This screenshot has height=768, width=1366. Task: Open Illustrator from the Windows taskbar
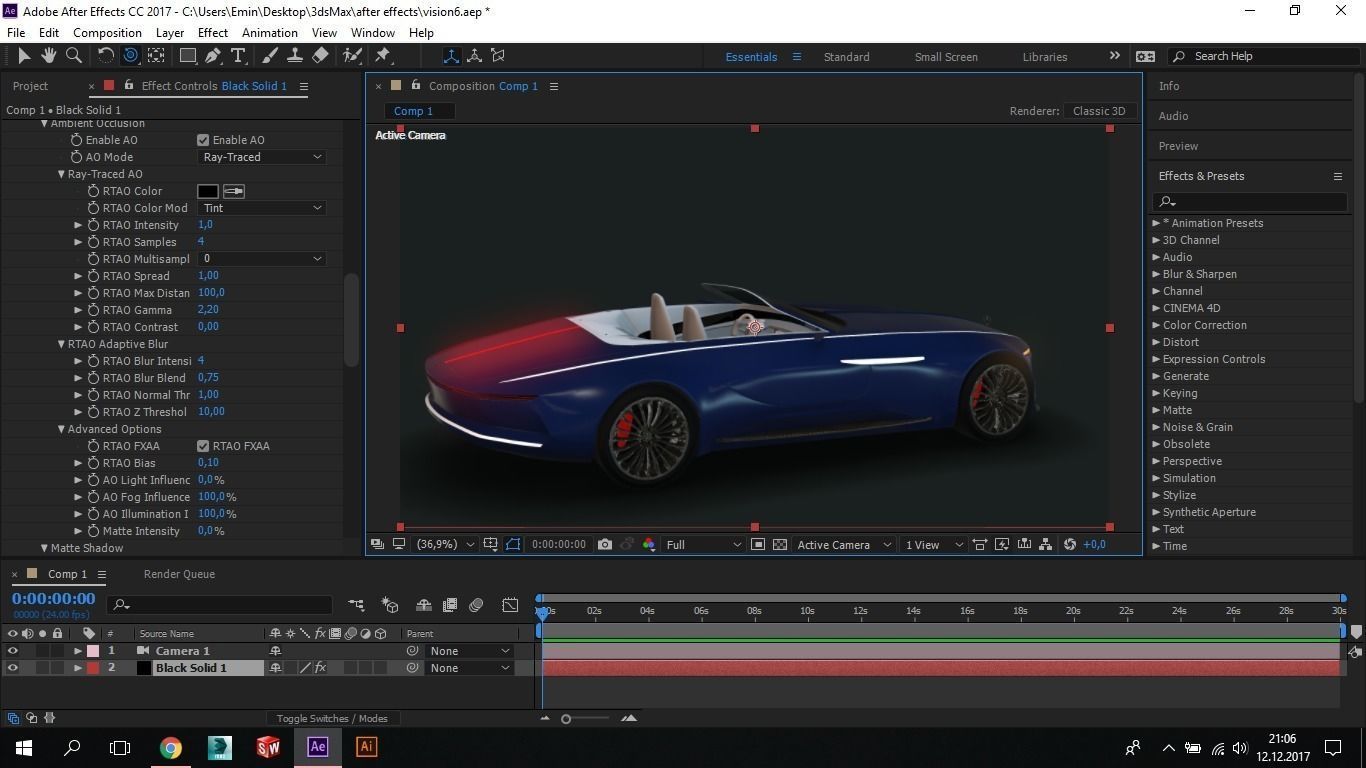[366, 747]
